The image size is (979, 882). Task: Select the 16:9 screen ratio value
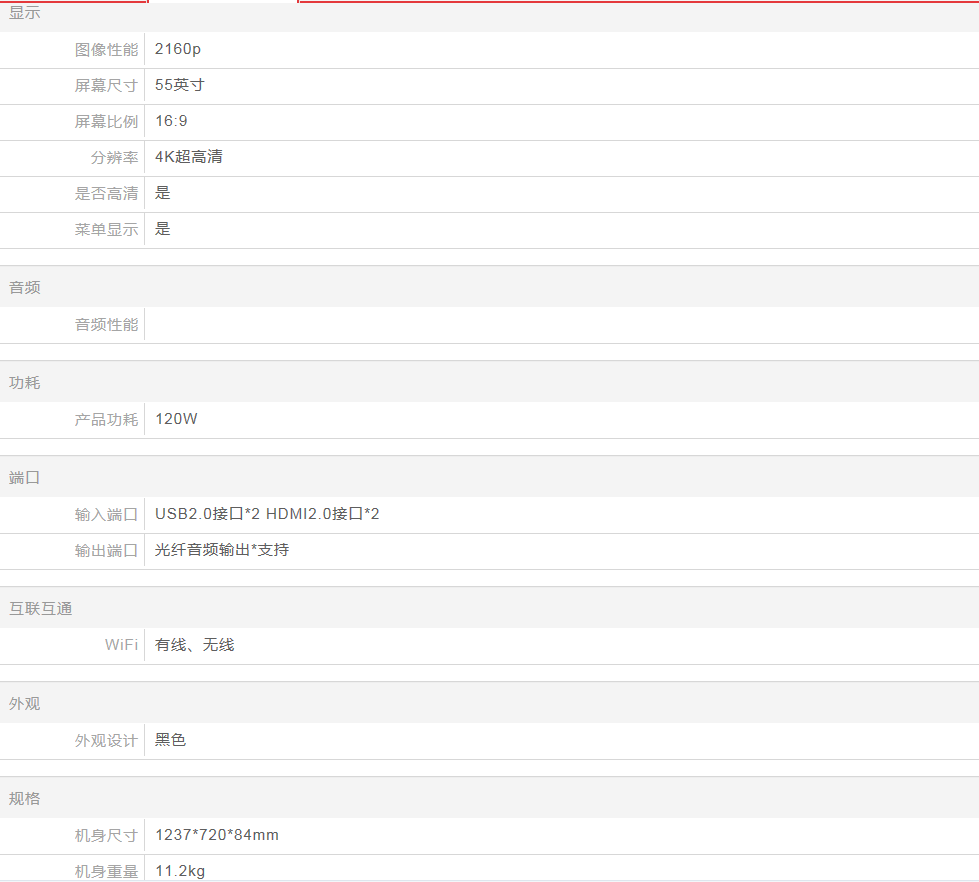pyautogui.click(x=171, y=121)
